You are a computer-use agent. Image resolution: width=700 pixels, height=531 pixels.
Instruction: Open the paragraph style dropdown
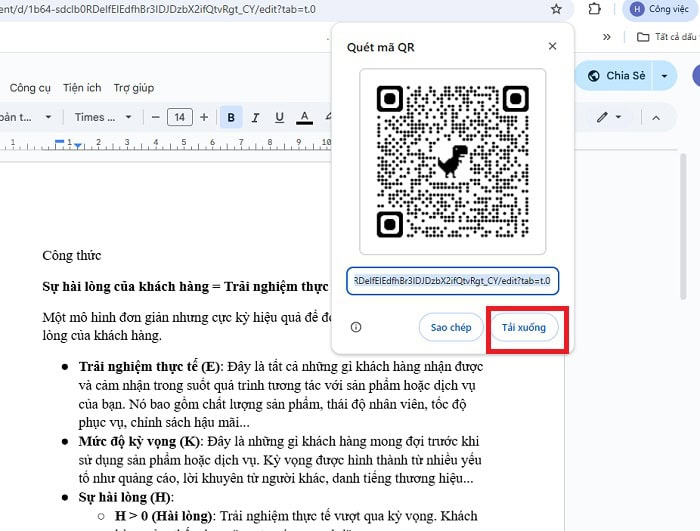click(x=25, y=117)
